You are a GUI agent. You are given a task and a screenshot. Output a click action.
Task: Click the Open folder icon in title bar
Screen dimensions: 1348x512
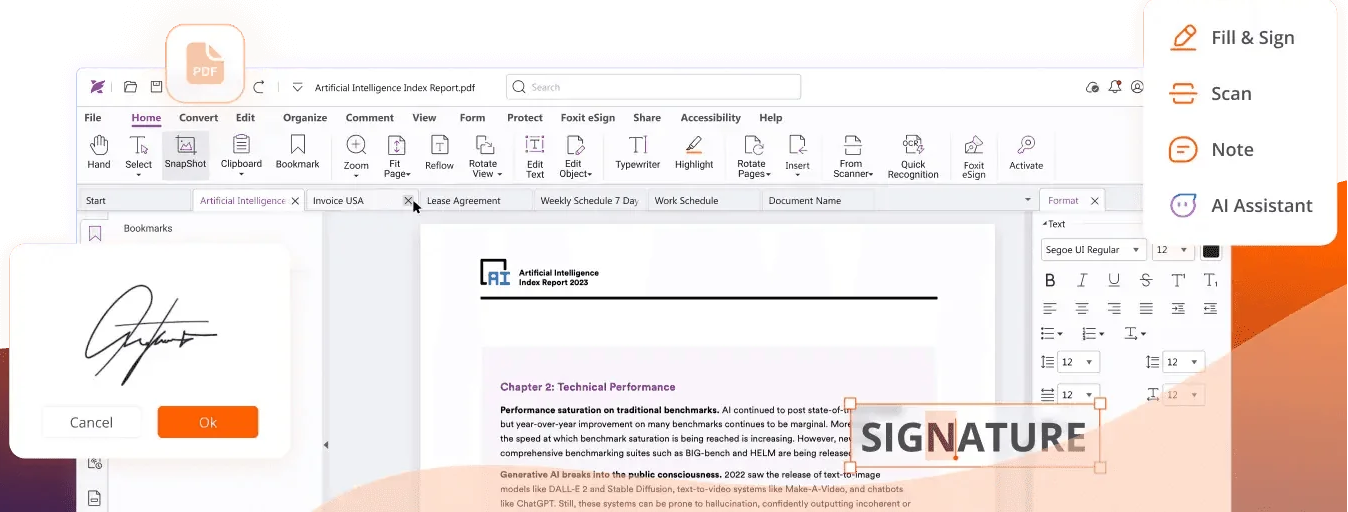[x=130, y=87]
